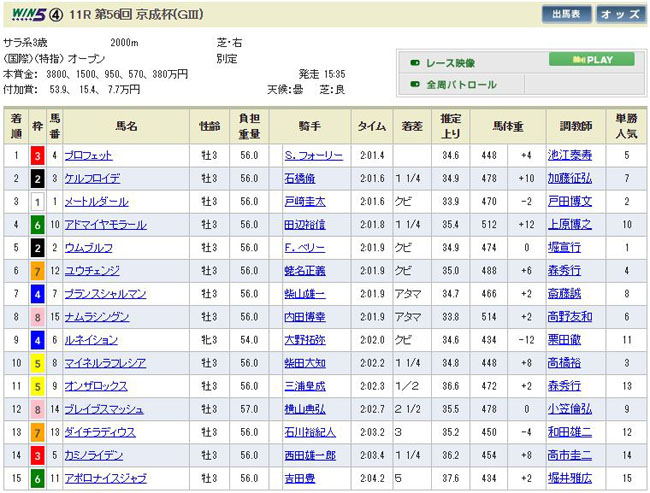Open horse ケルフロイデ link
650x493 pixels.
click(89, 179)
